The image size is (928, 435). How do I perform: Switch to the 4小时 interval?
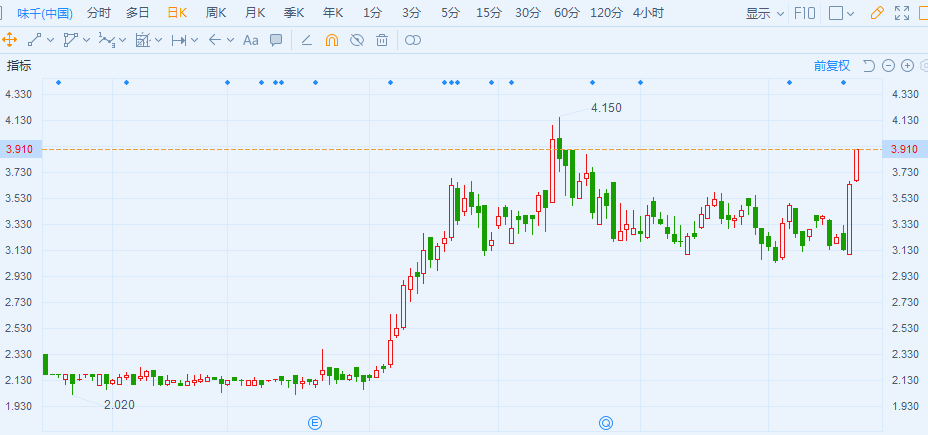click(x=648, y=13)
